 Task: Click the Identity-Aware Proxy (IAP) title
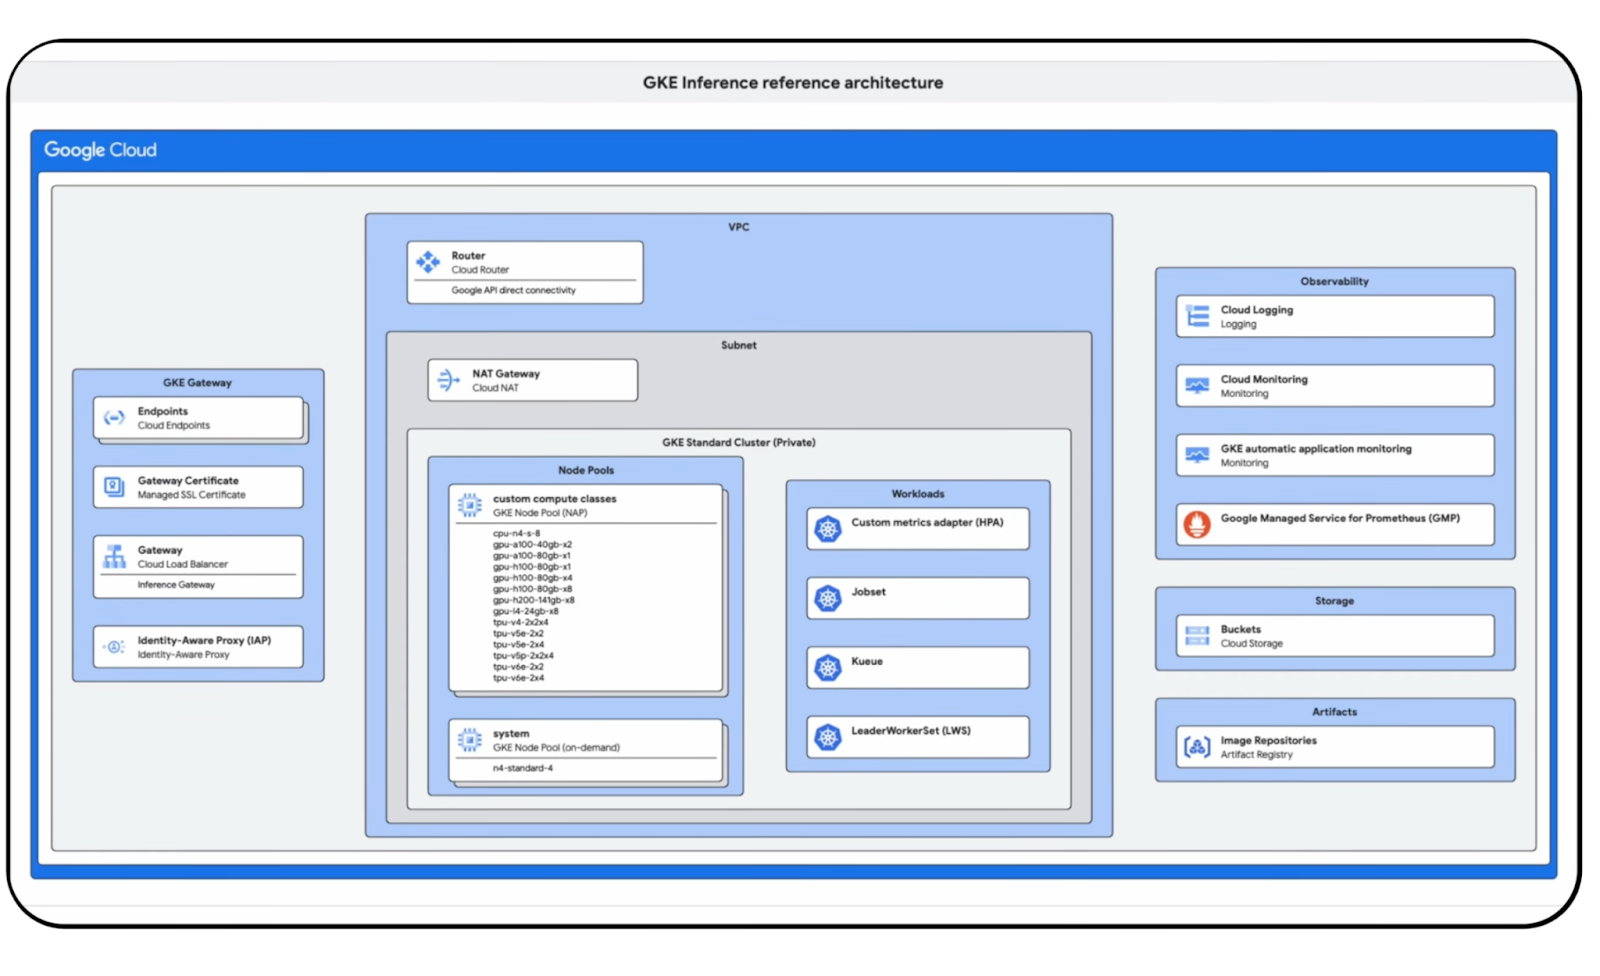click(x=204, y=640)
